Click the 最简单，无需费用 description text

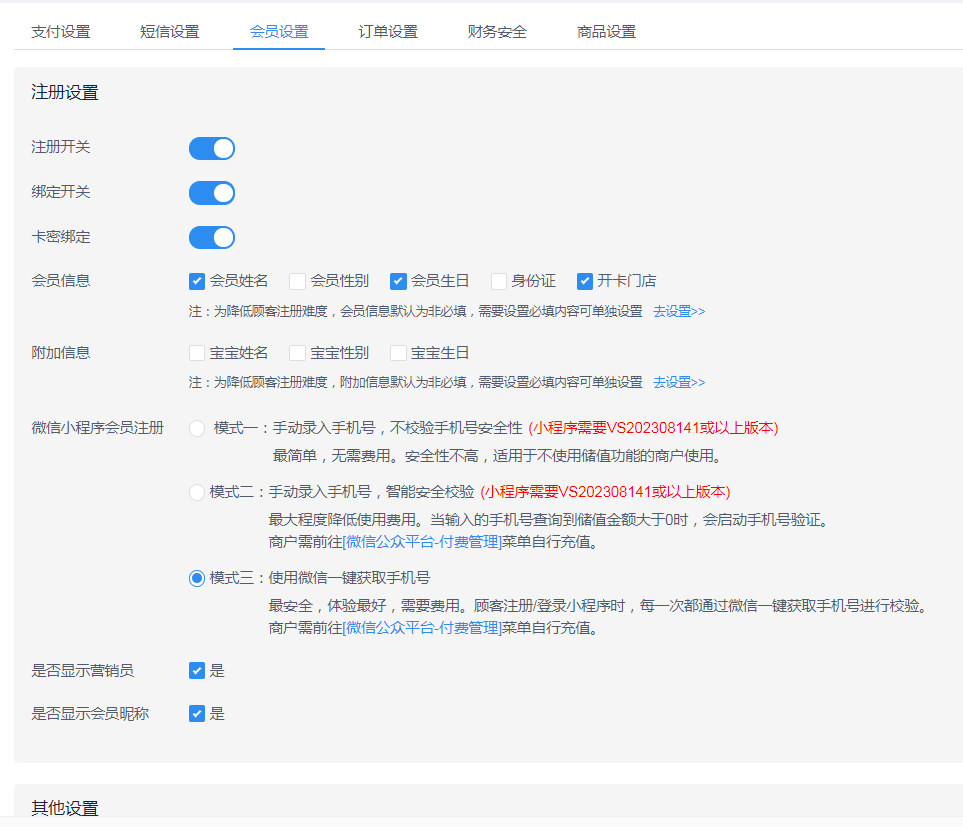pos(498,456)
